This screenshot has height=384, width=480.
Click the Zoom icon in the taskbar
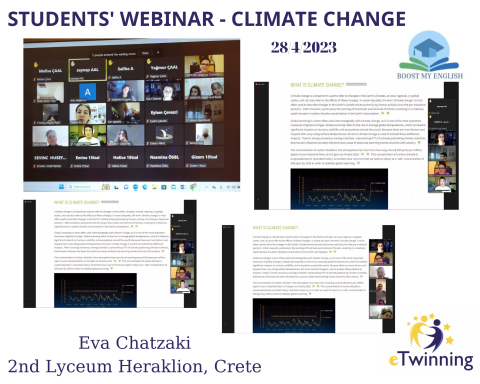coord(135,187)
